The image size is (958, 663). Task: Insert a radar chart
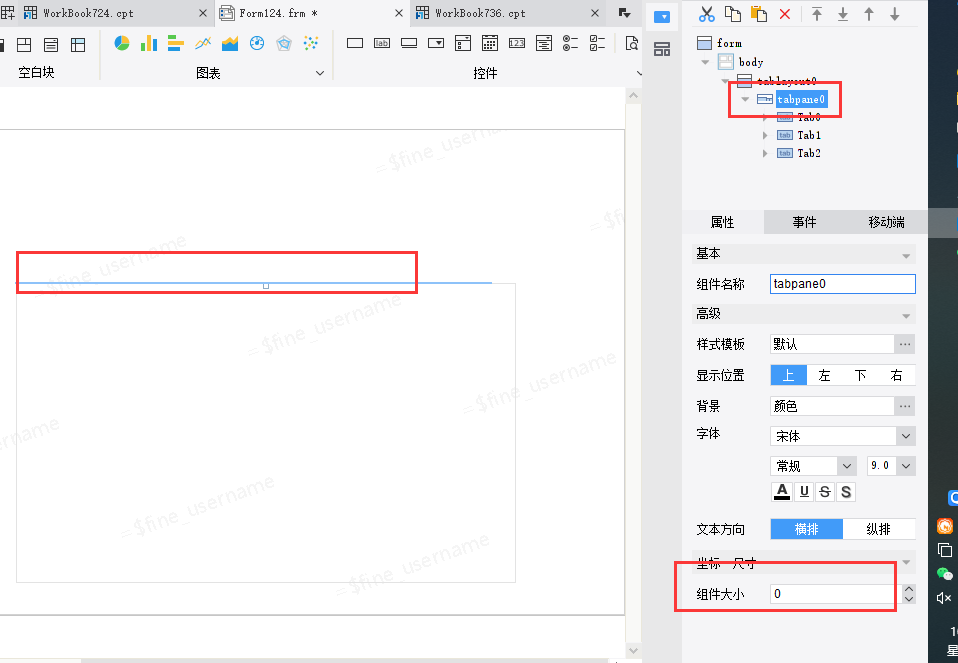pos(284,43)
